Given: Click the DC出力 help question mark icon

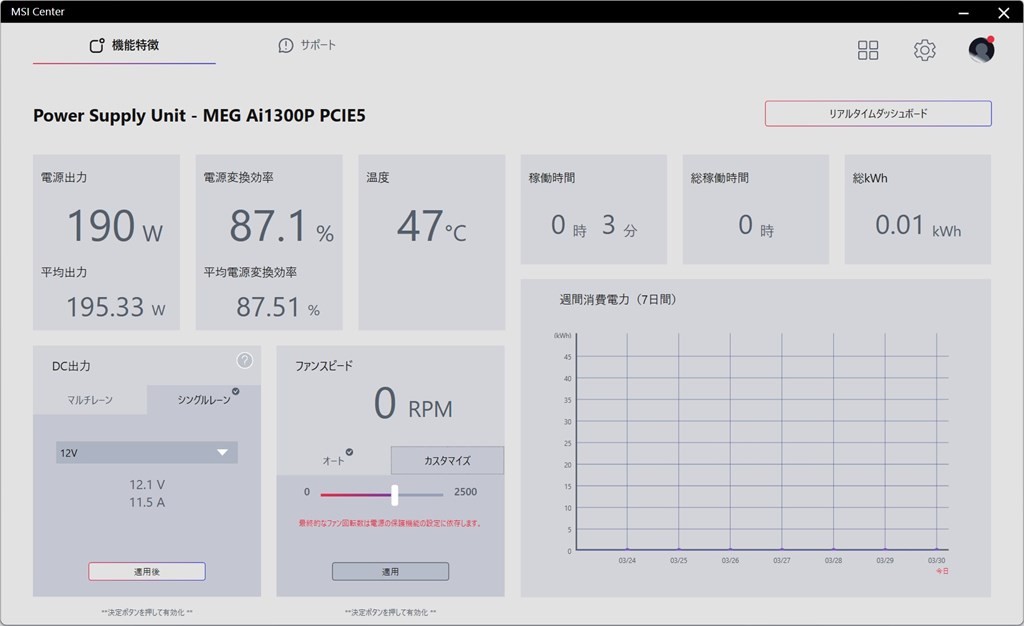Looking at the screenshot, I should 244,360.
